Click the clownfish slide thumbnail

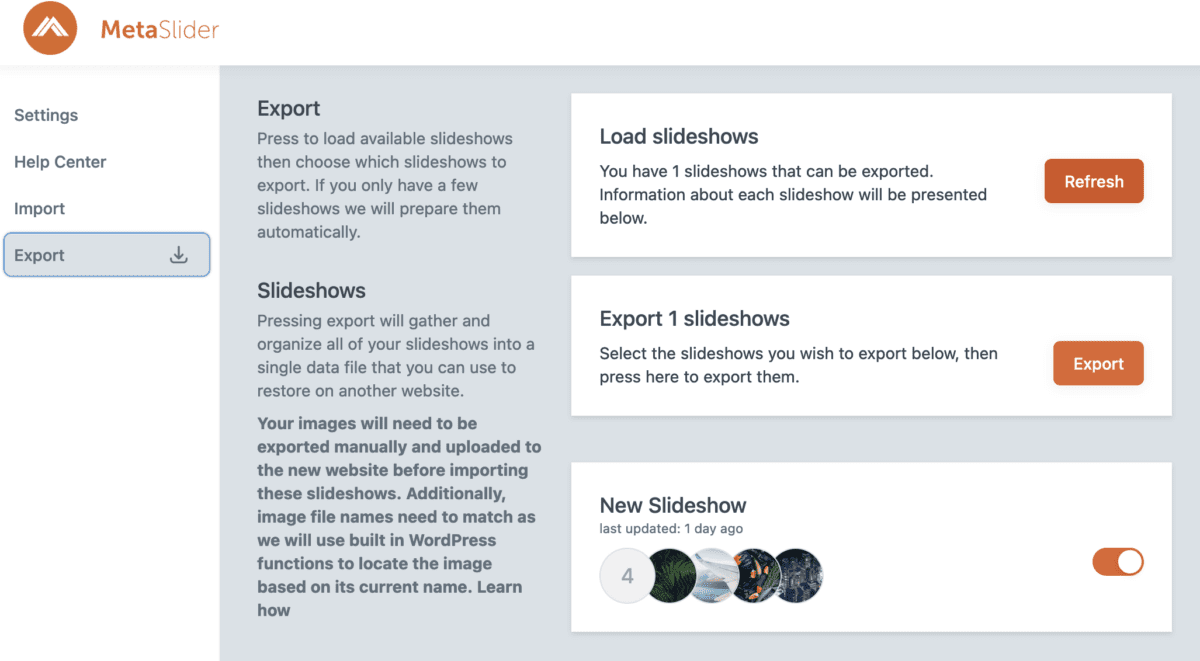point(756,576)
